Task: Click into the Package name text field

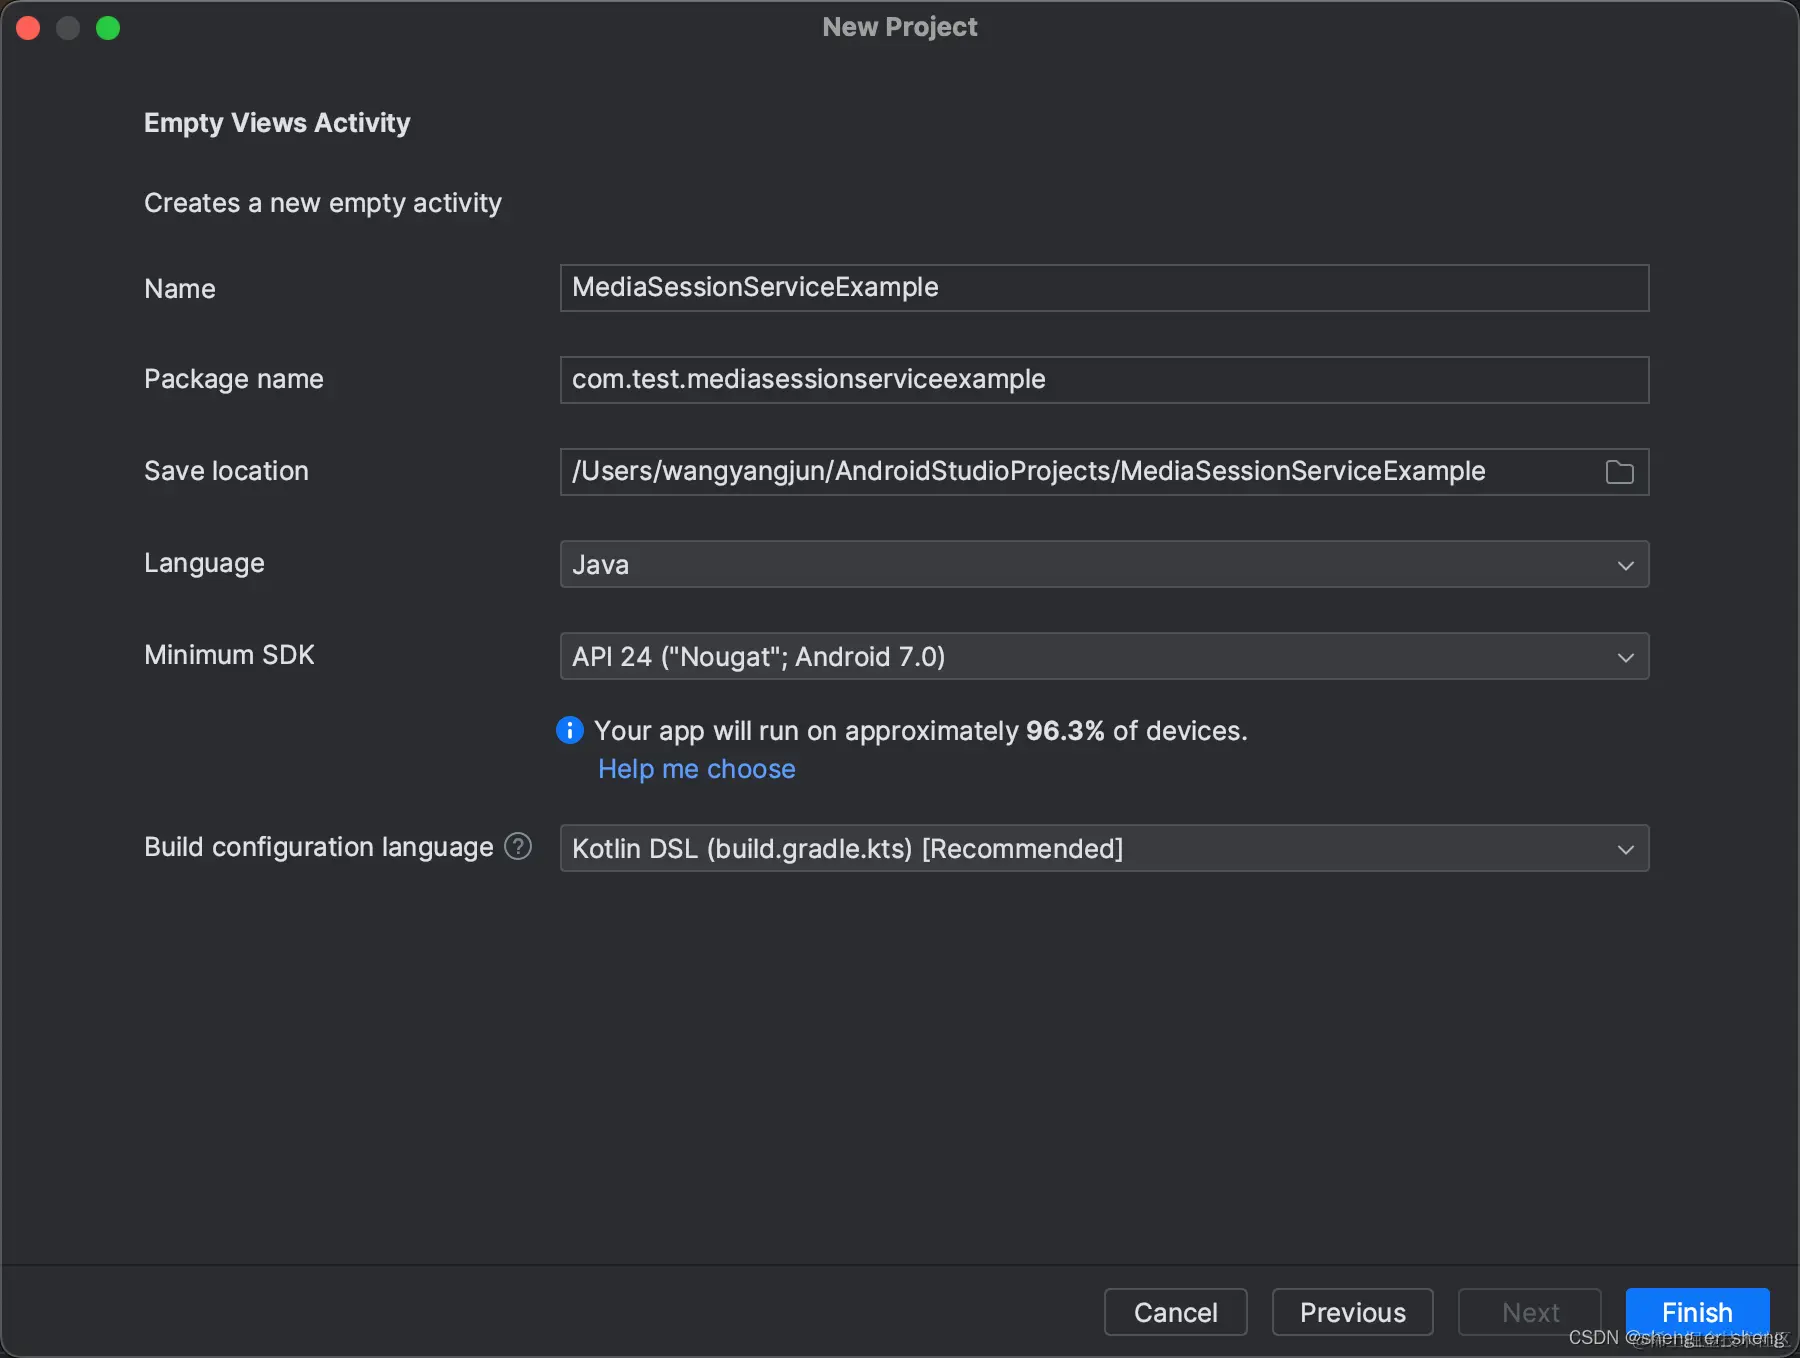Action: click(x=1103, y=380)
